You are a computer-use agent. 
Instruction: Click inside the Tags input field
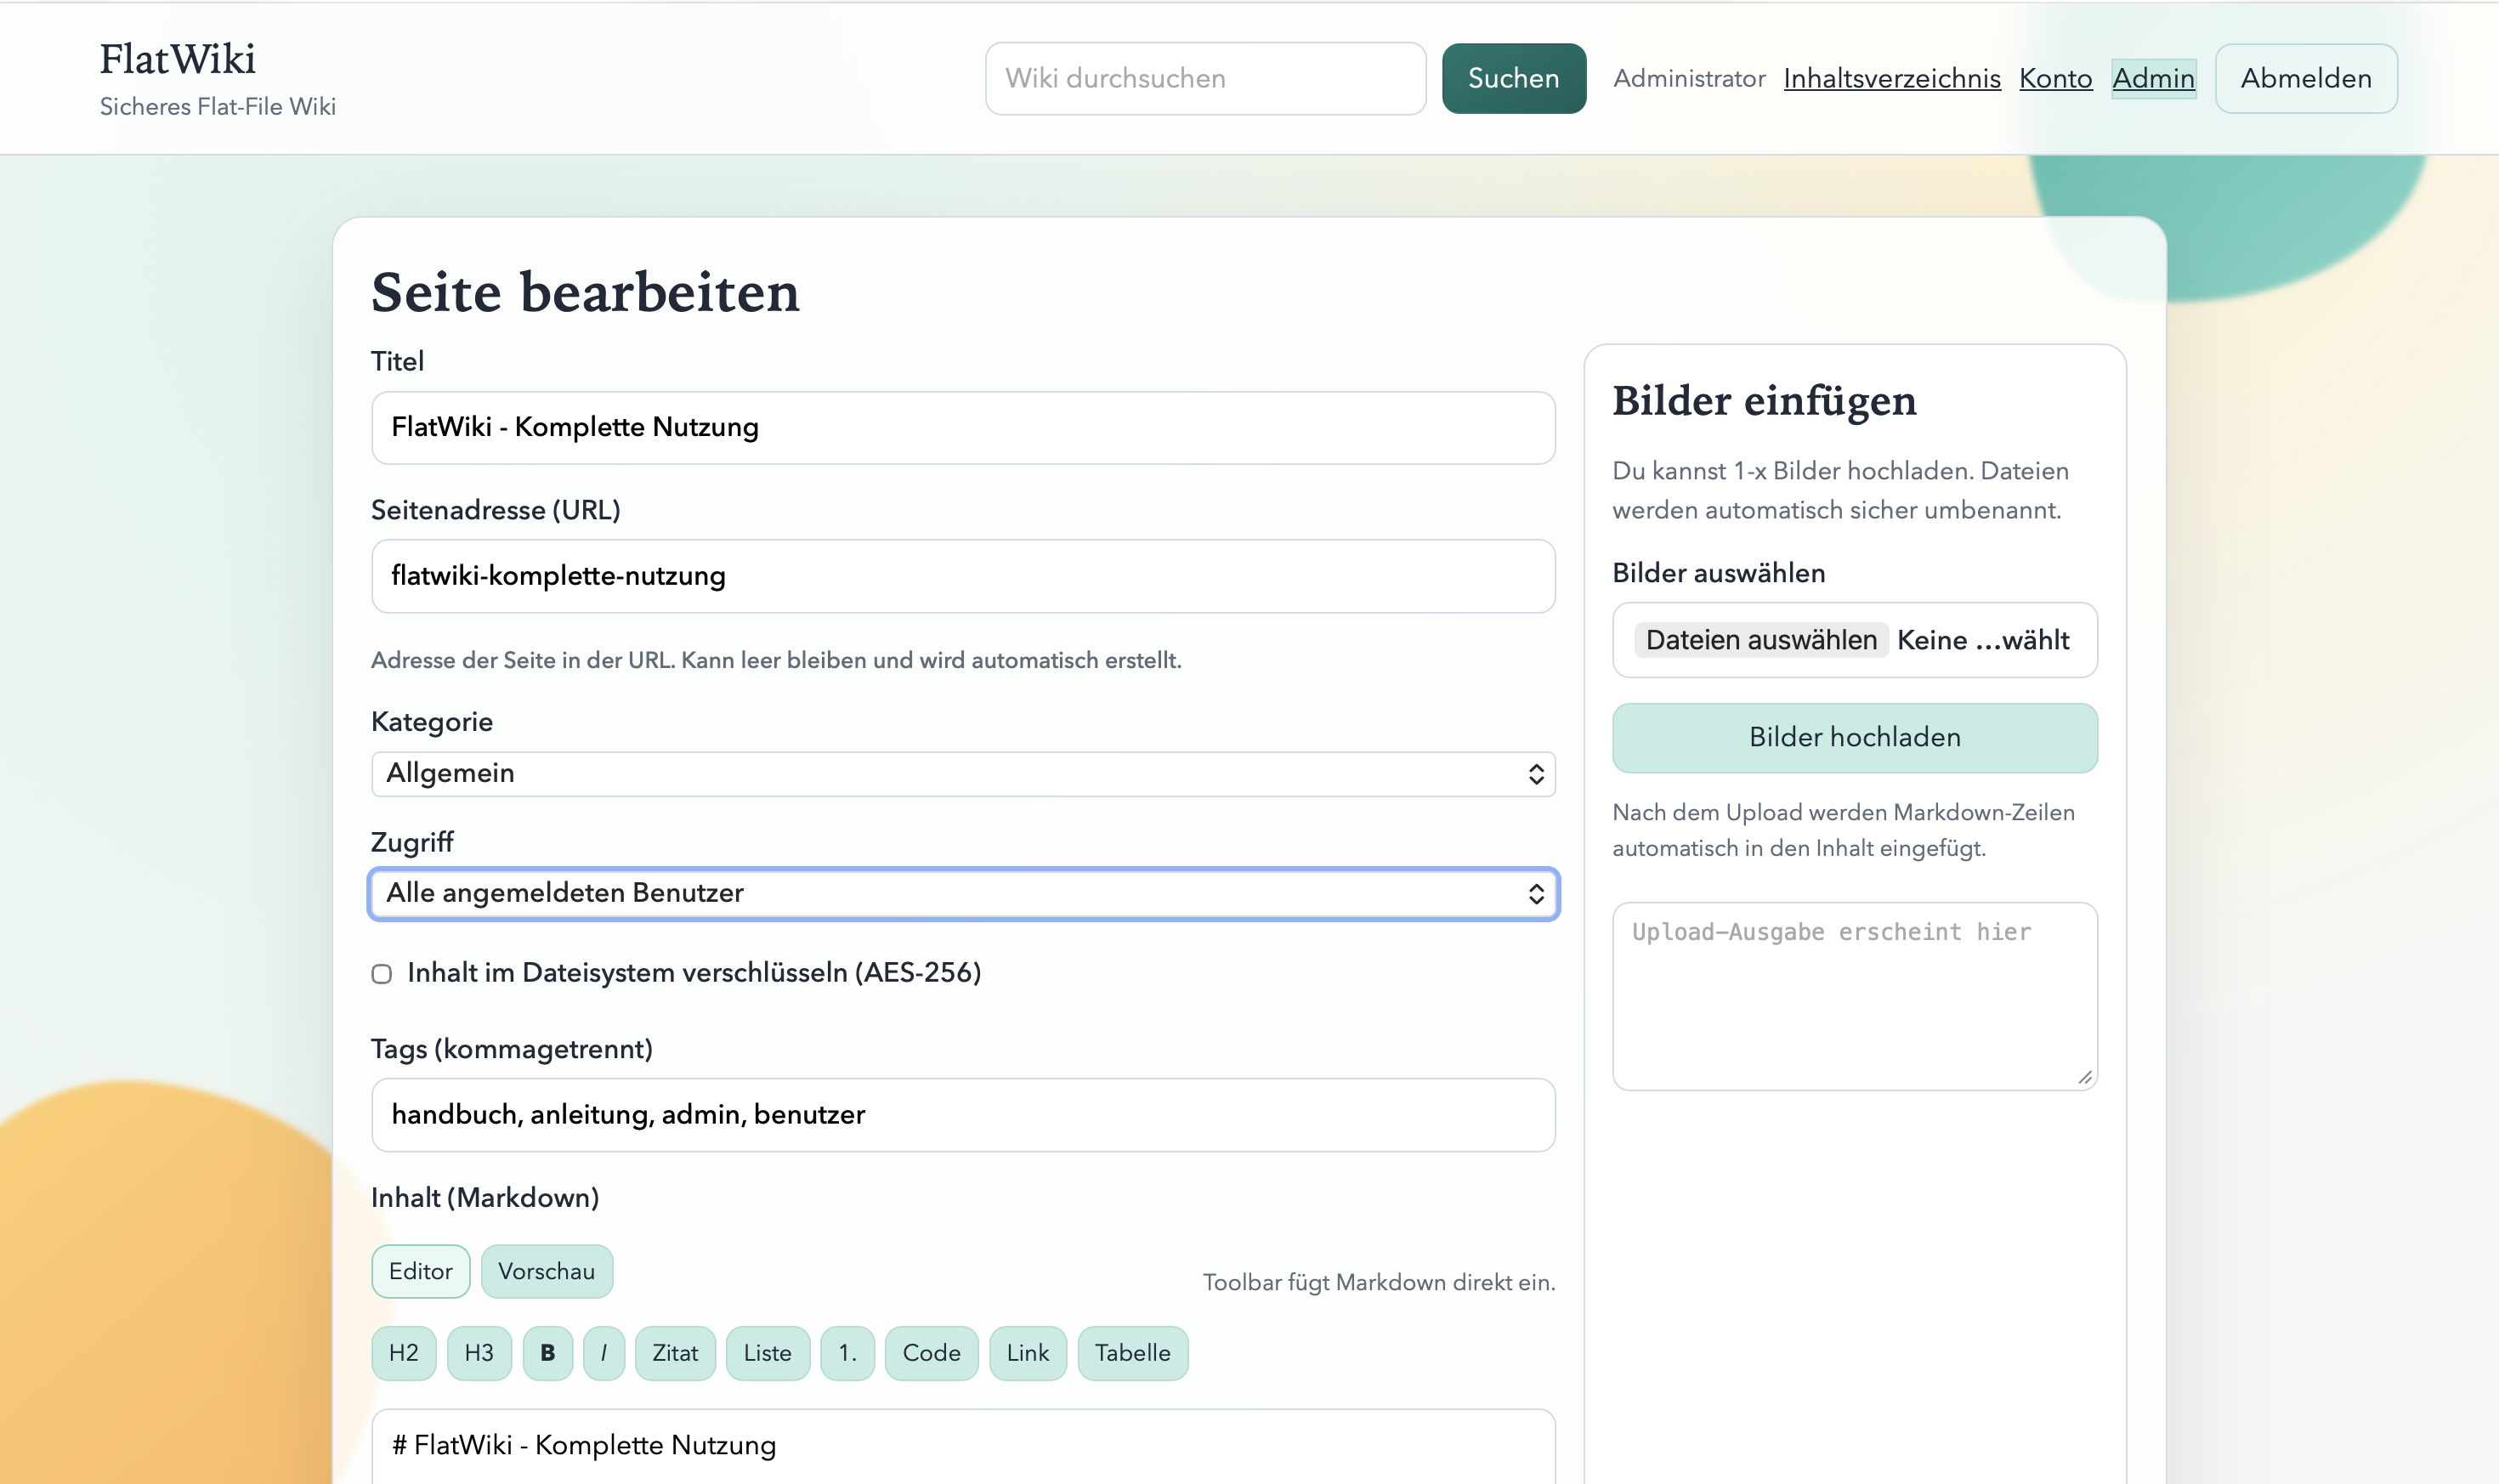tap(963, 1114)
